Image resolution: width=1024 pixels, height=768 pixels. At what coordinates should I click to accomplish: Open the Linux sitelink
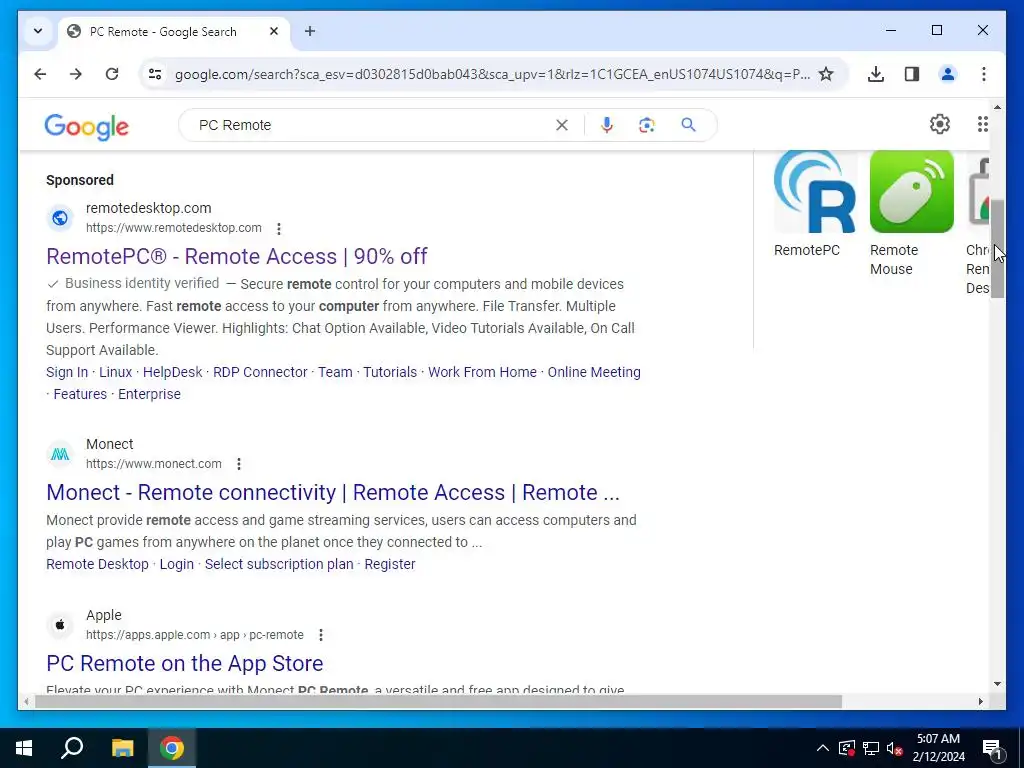point(116,372)
